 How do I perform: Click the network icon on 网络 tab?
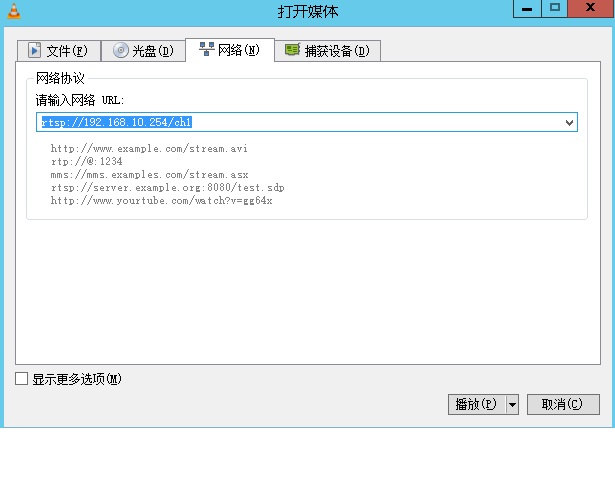tap(206, 49)
